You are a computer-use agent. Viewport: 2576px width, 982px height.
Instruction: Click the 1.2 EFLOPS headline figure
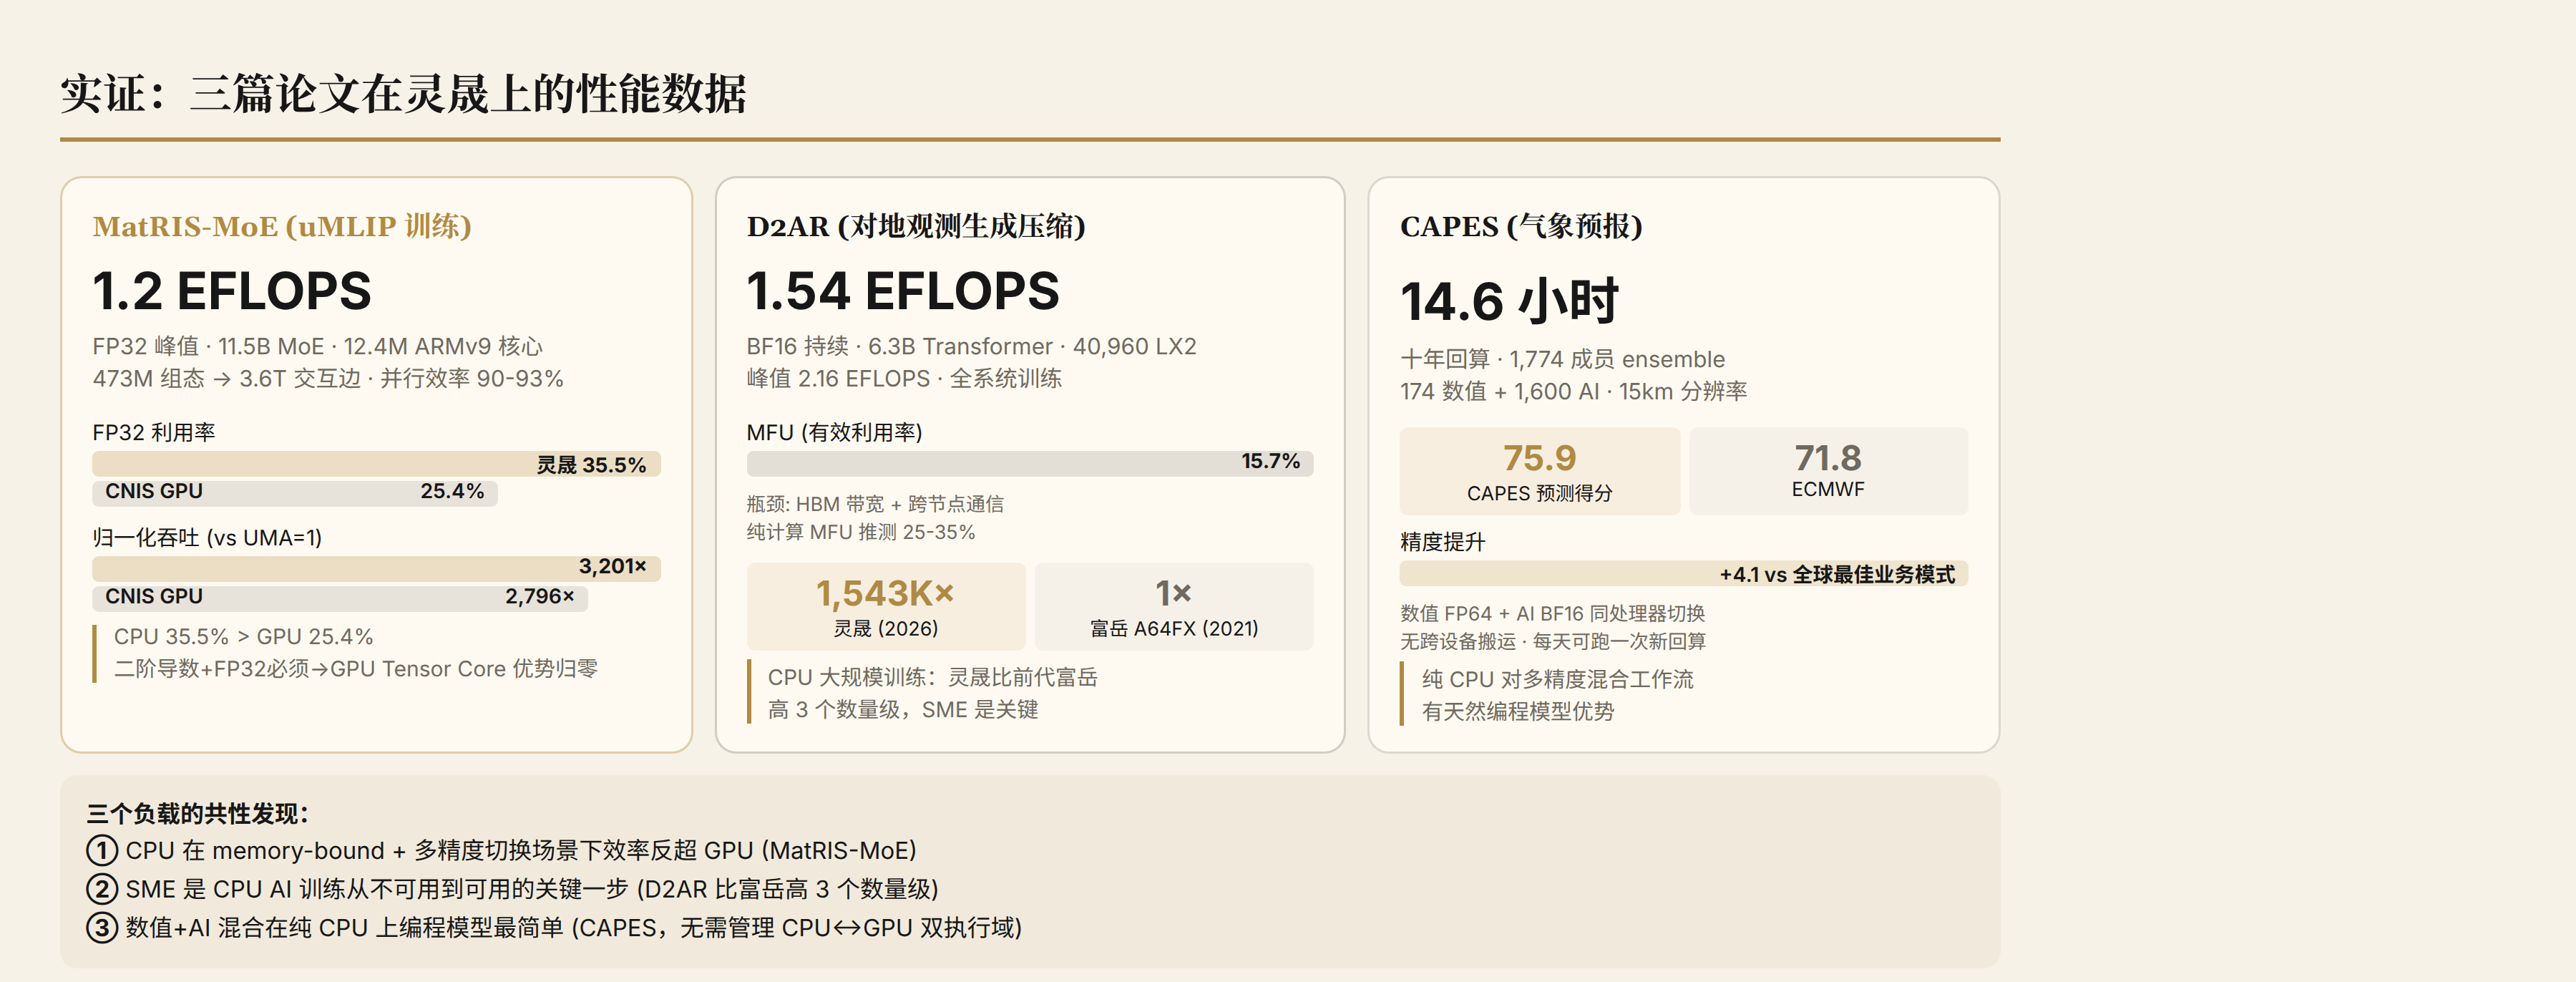coord(232,291)
